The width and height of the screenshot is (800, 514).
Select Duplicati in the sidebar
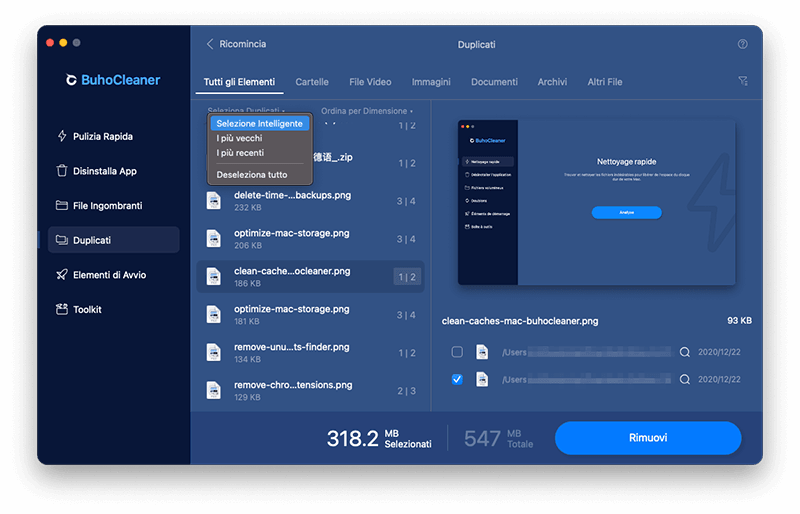tap(113, 240)
